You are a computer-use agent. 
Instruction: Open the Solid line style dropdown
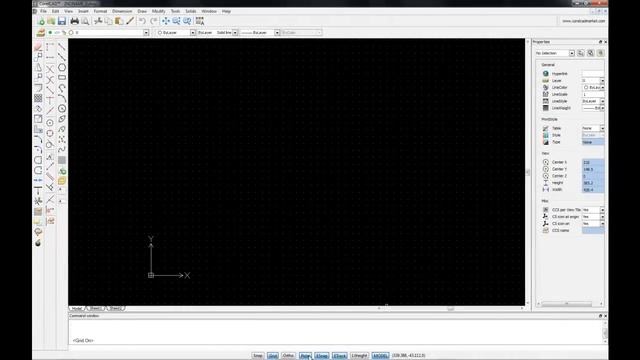pyautogui.click(x=235, y=33)
